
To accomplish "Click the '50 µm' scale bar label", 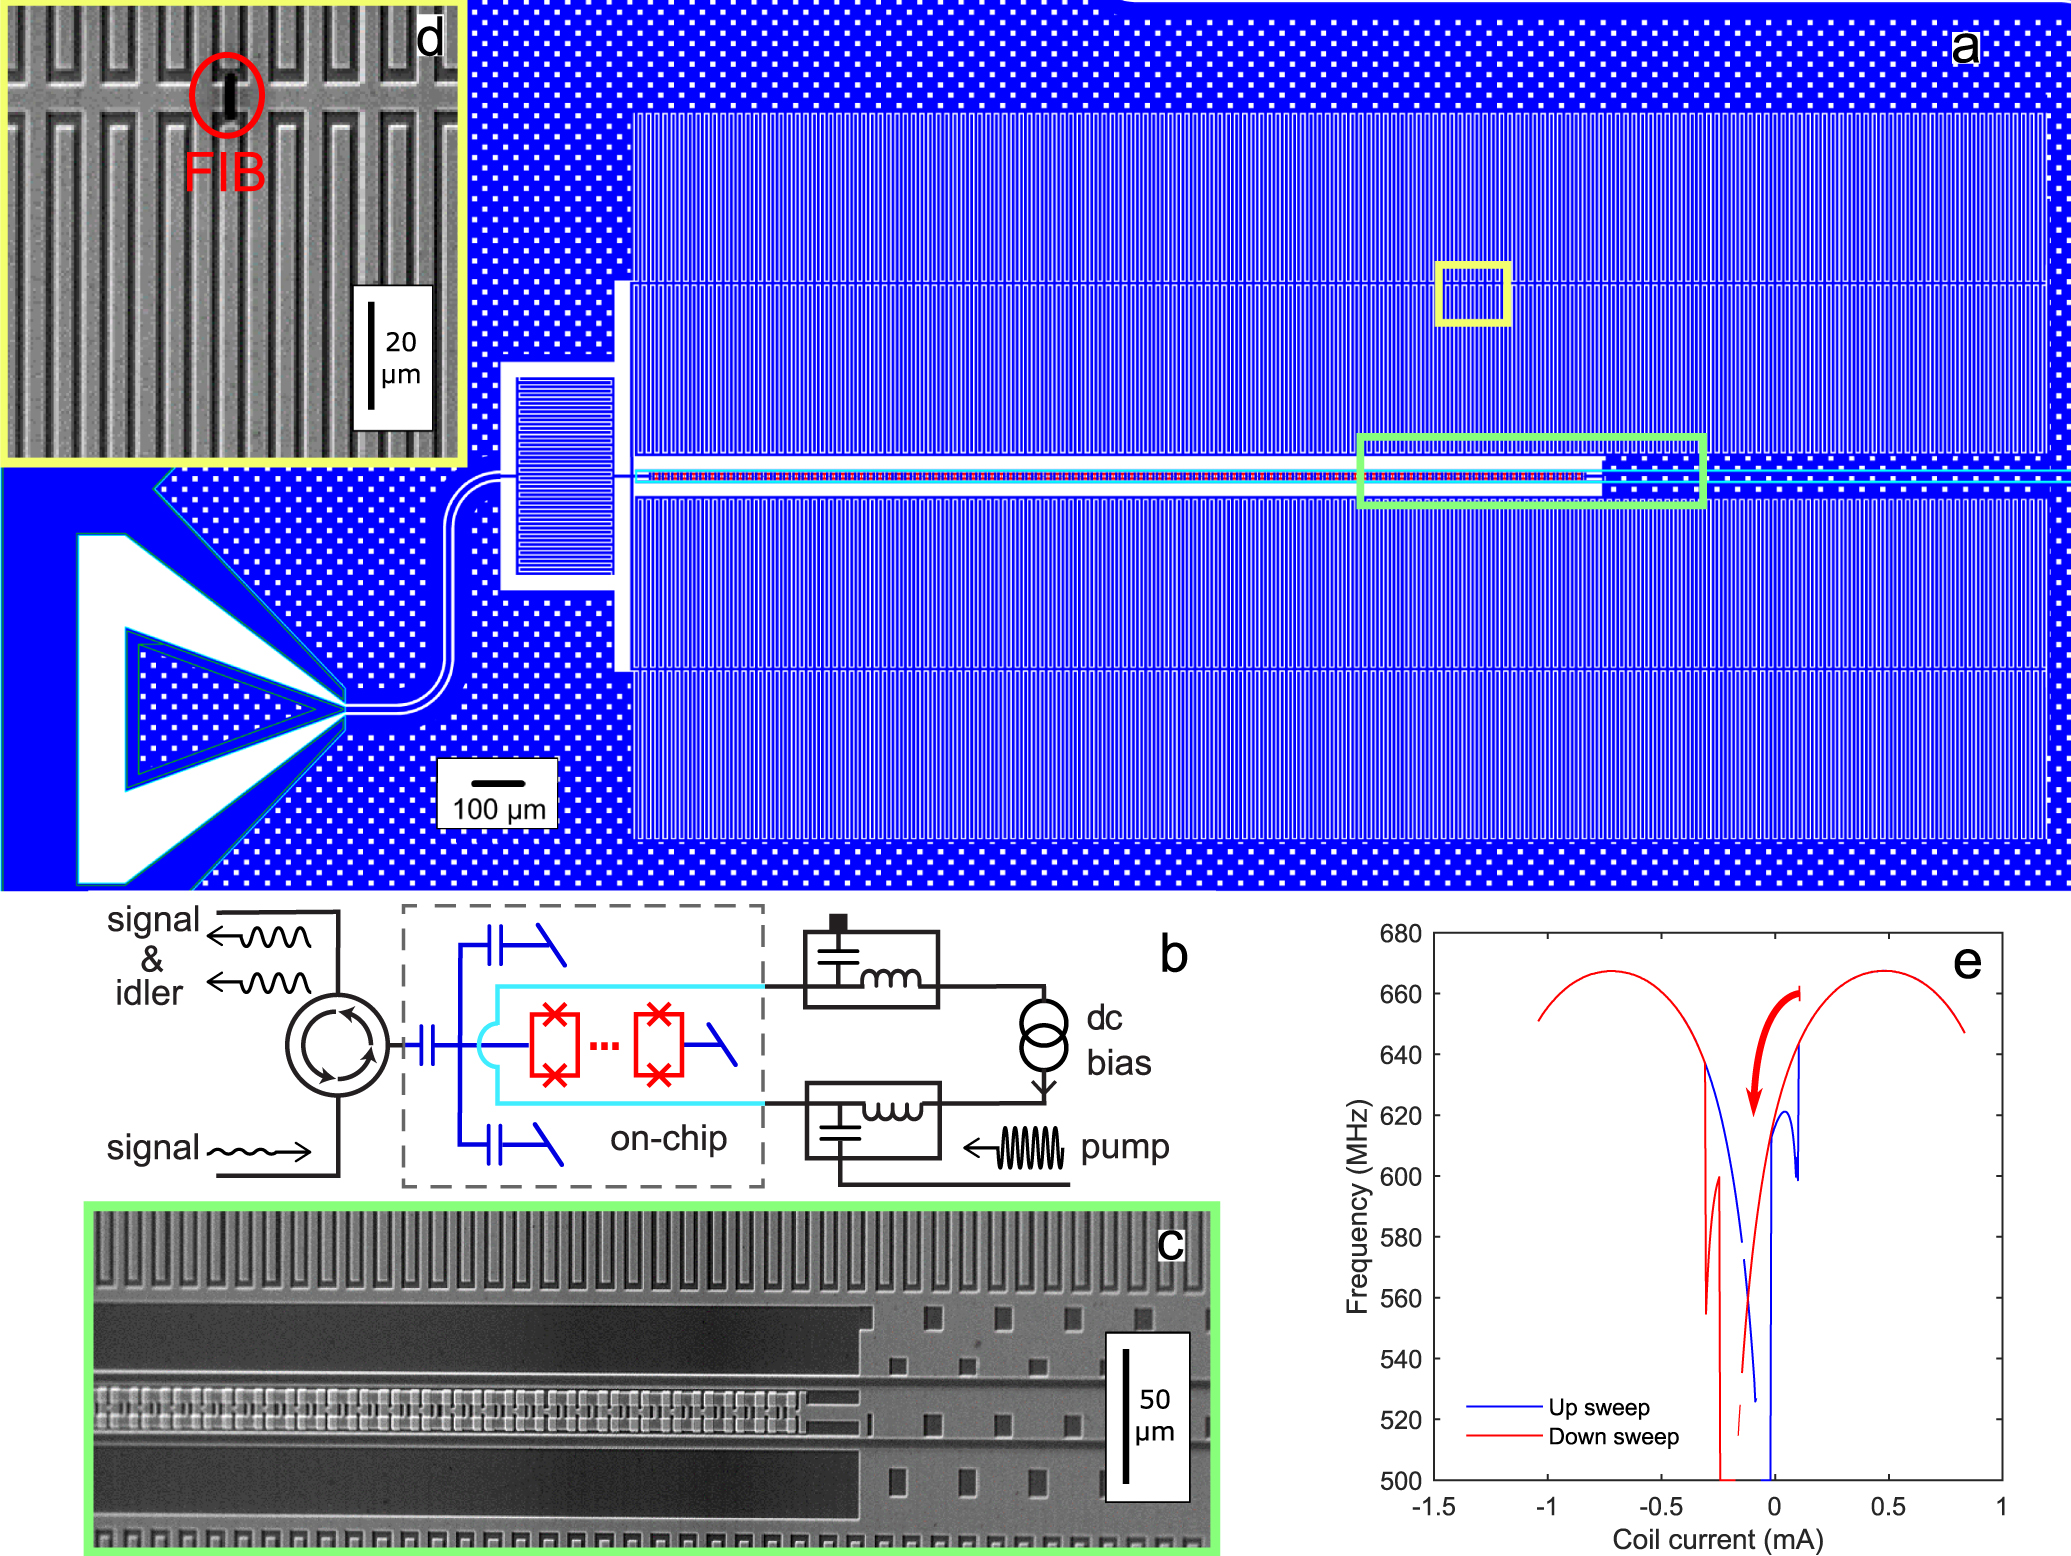I will click(x=1154, y=1415).
